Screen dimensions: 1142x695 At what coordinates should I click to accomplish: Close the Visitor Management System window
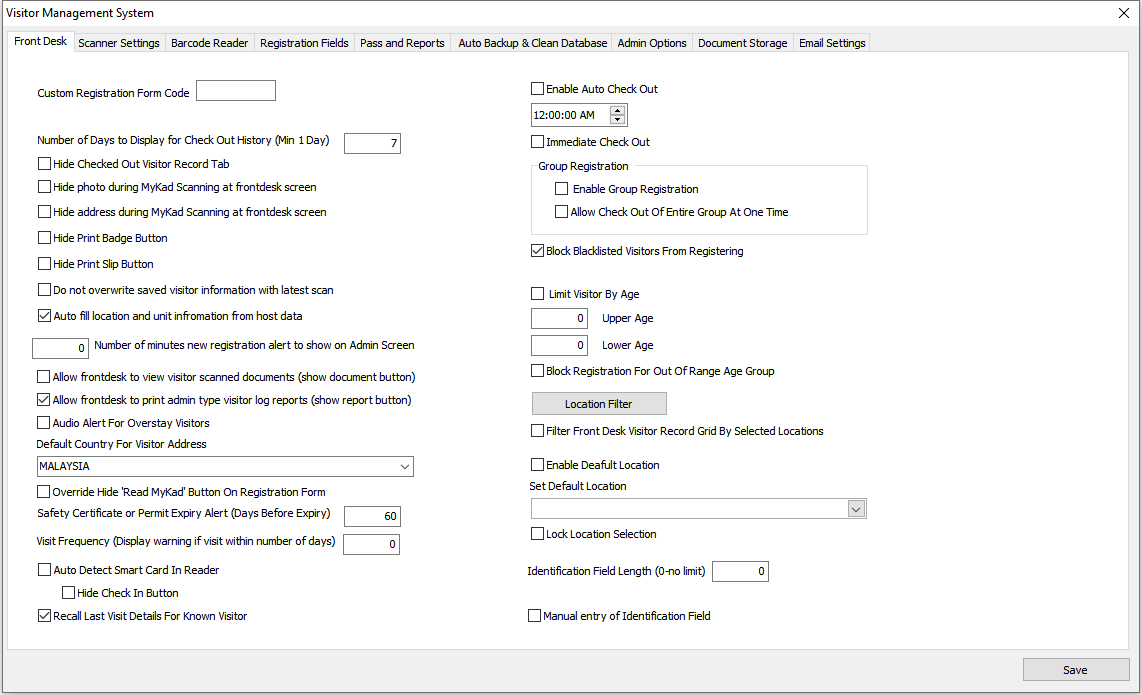1122,13
